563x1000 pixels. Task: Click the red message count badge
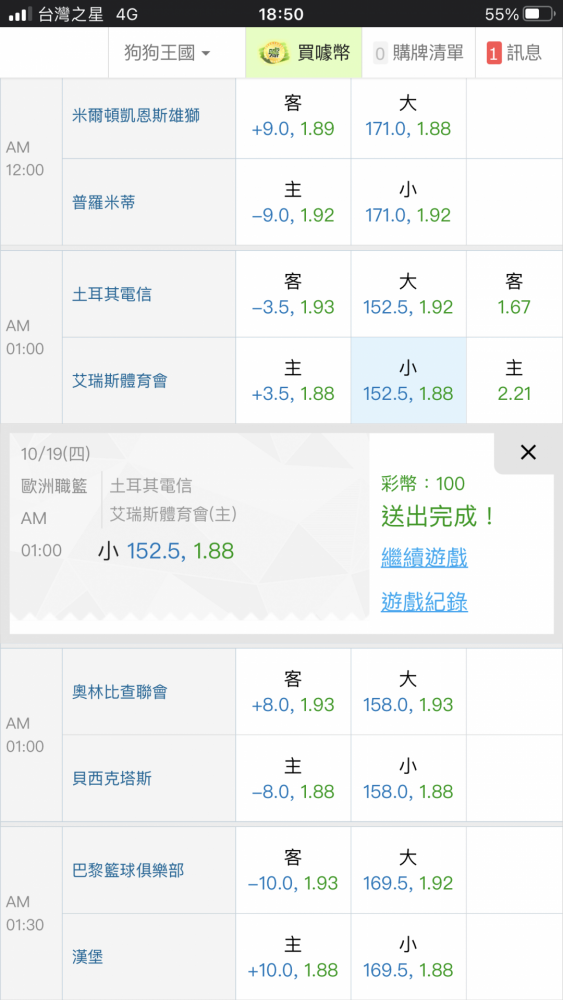click(494, 53)
